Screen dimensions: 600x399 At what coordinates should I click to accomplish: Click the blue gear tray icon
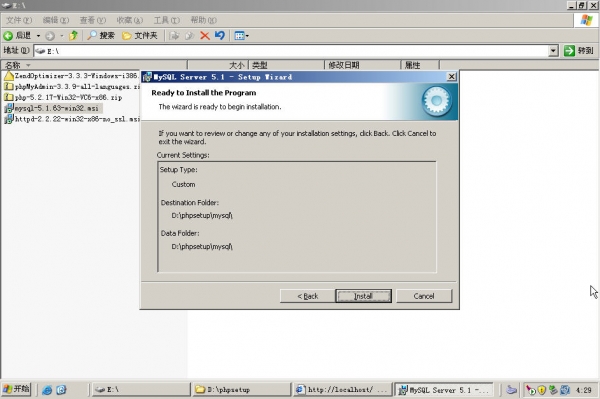pyautogui.click(x=565, y=390)
